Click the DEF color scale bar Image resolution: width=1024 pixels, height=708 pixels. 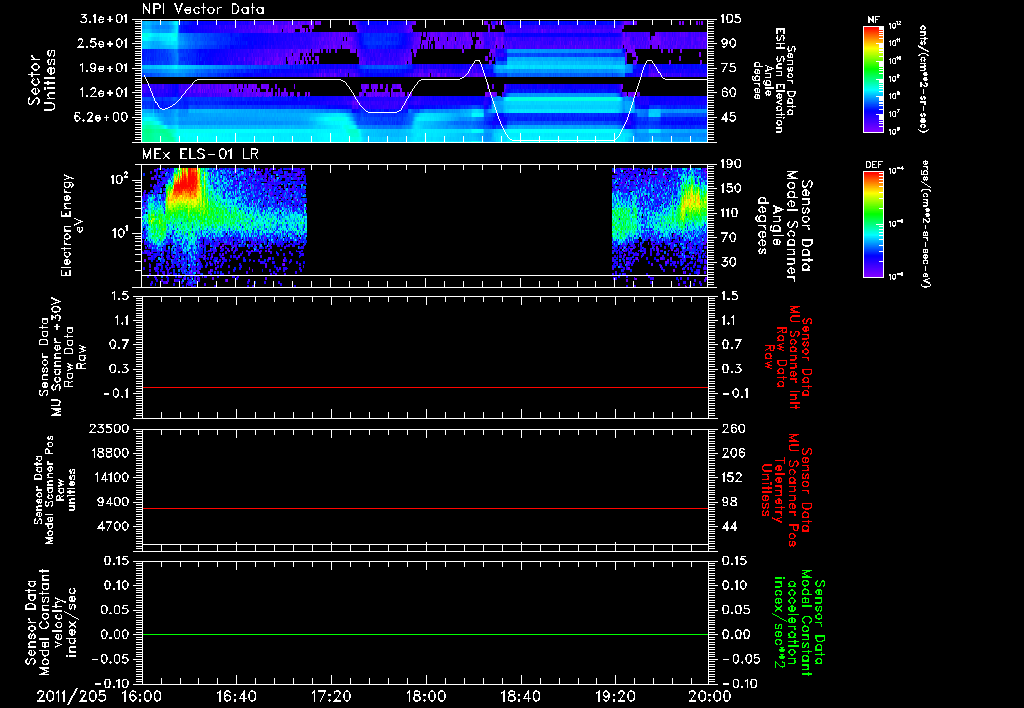point(874,224)
